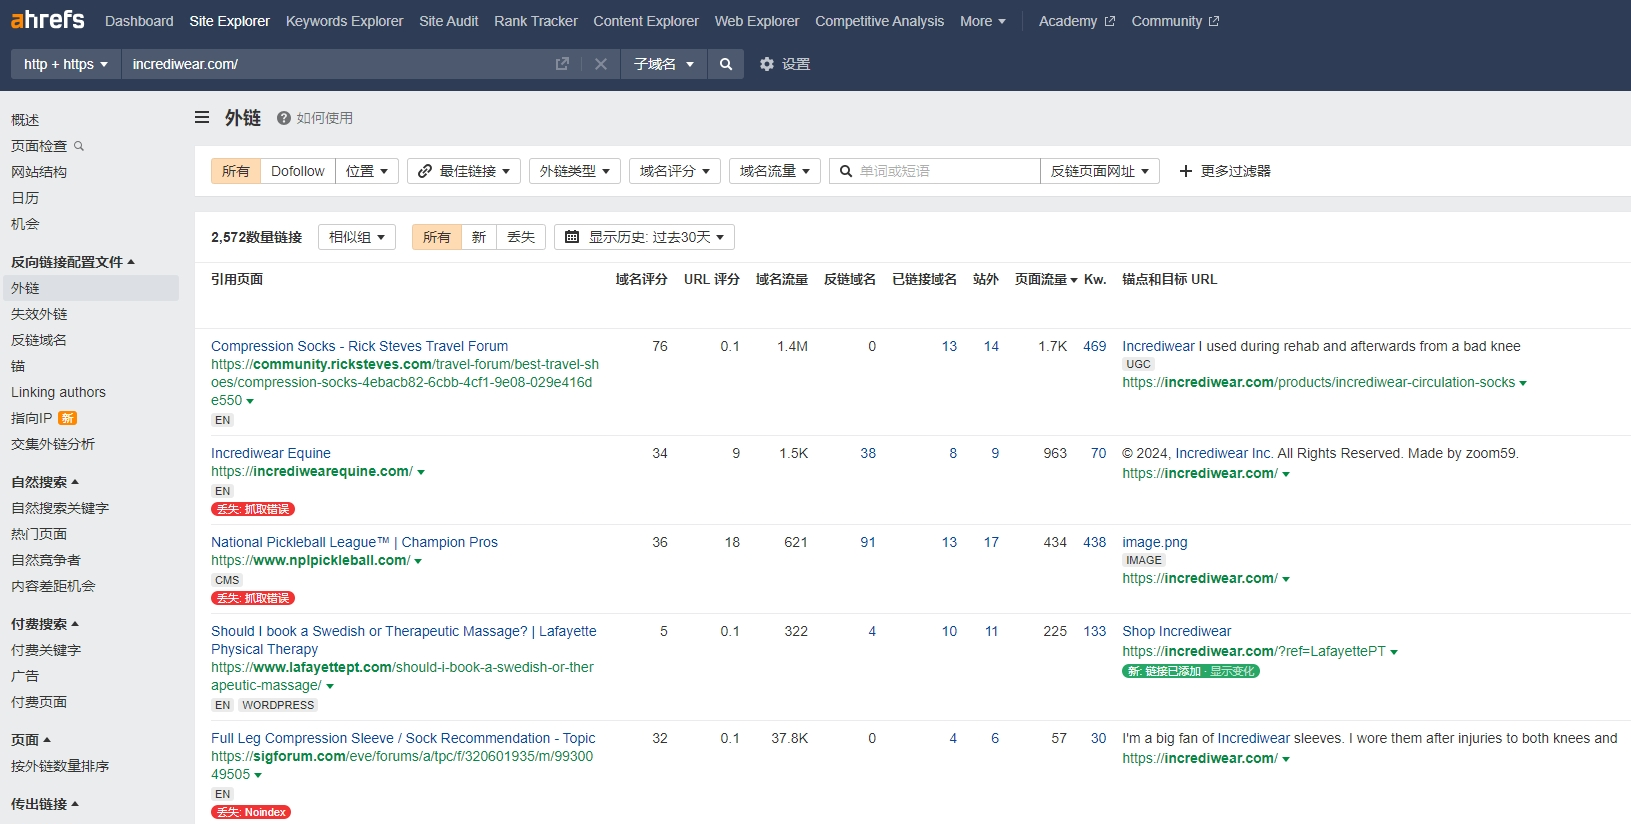Open Community external link
Screen dimensions: 1631x824
coord(1175,21)
